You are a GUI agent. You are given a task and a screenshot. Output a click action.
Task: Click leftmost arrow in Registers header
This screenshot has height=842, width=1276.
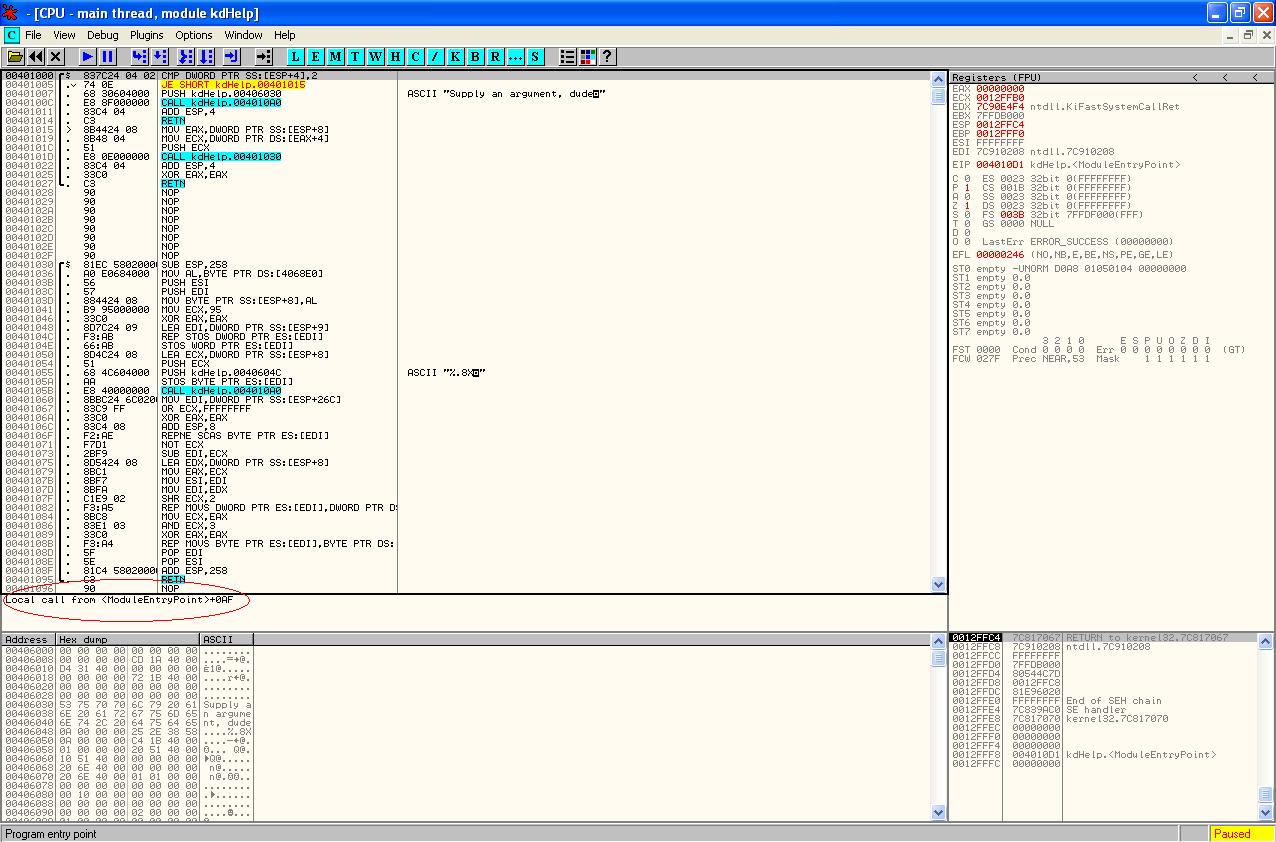pos(1195,78)
